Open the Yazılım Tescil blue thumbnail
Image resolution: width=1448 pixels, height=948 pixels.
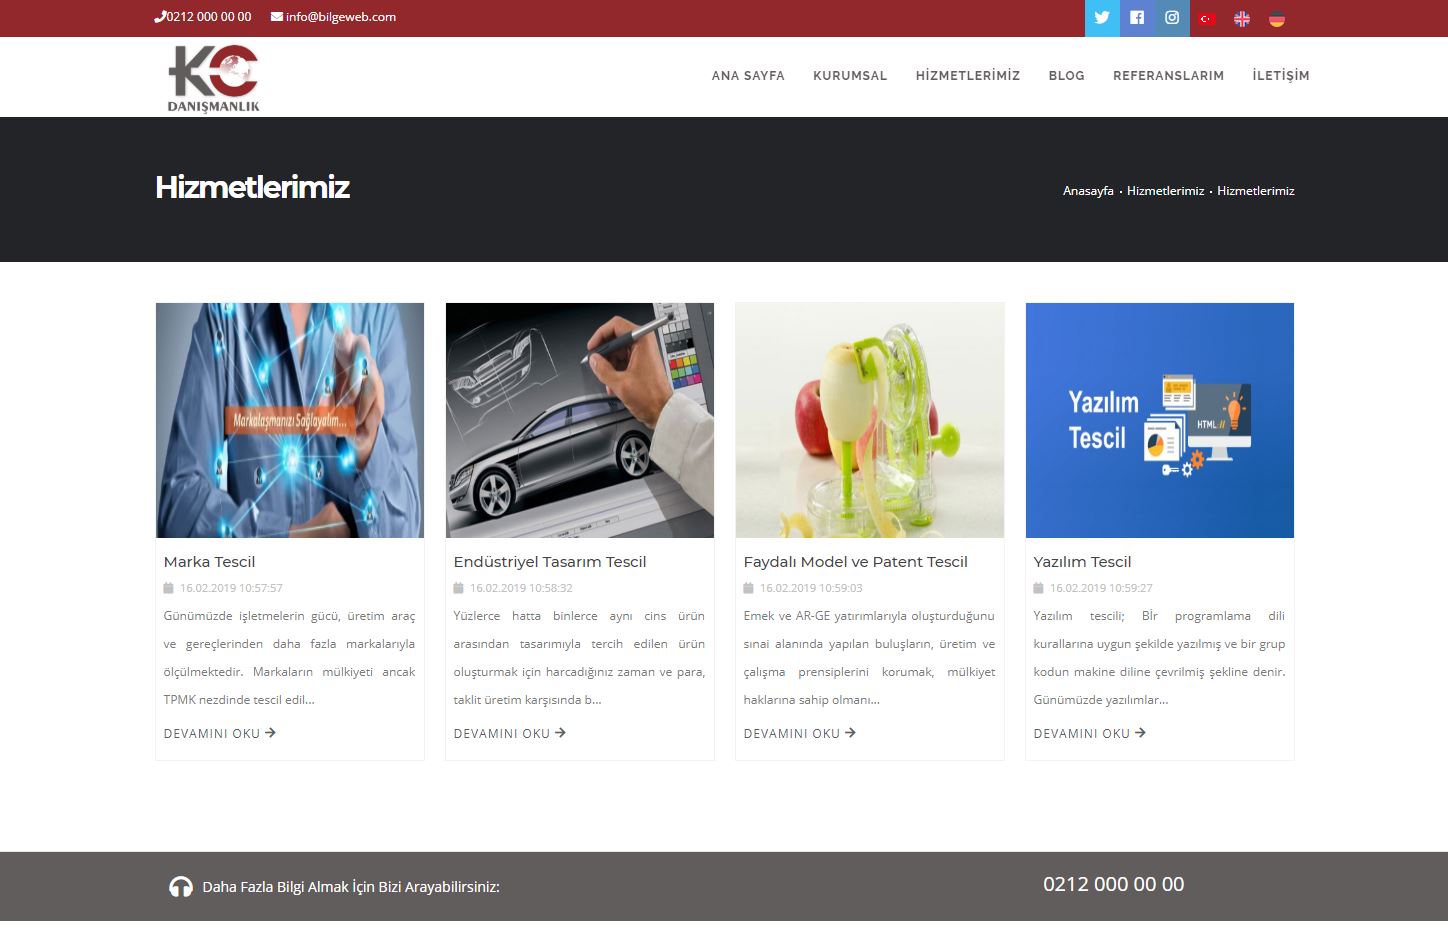[1160, 420]
